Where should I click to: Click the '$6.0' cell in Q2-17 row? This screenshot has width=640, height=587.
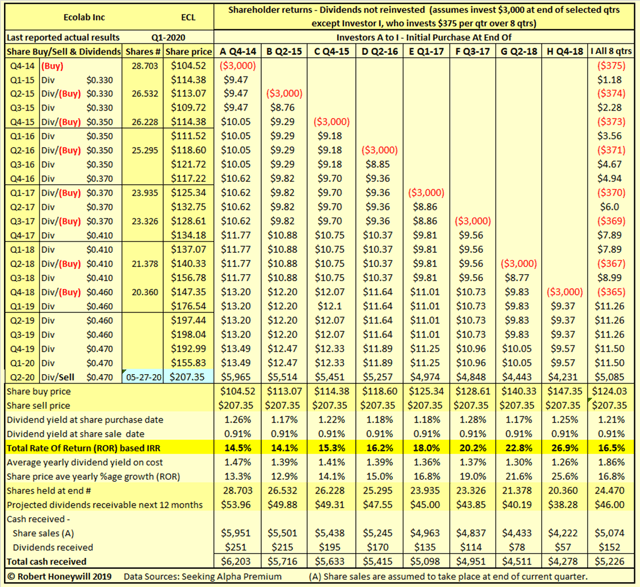(x=609, y=207)
